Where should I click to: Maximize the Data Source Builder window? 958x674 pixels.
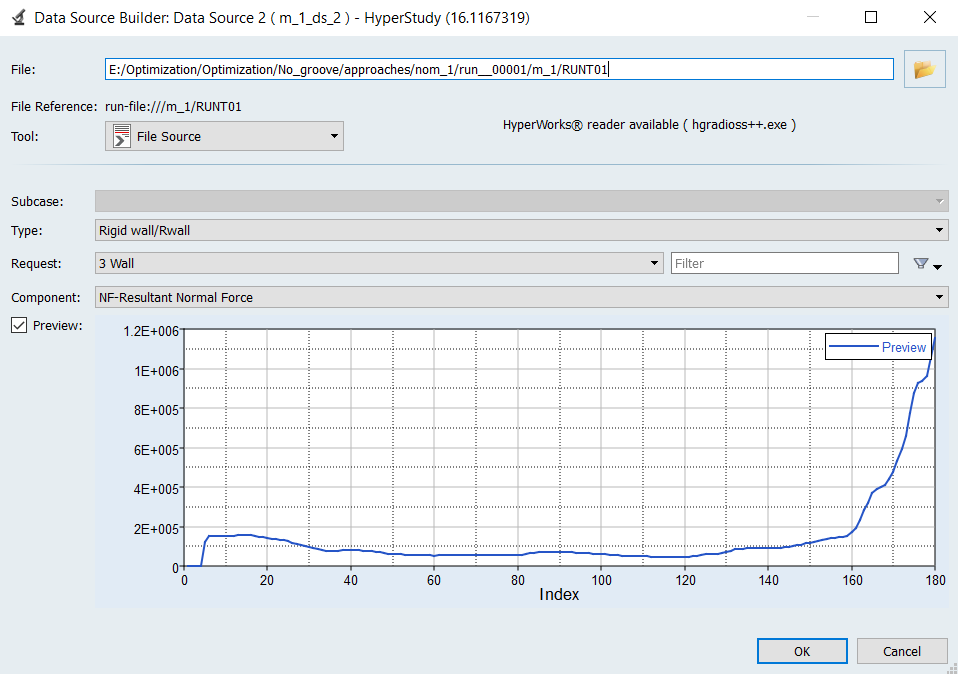871,17
